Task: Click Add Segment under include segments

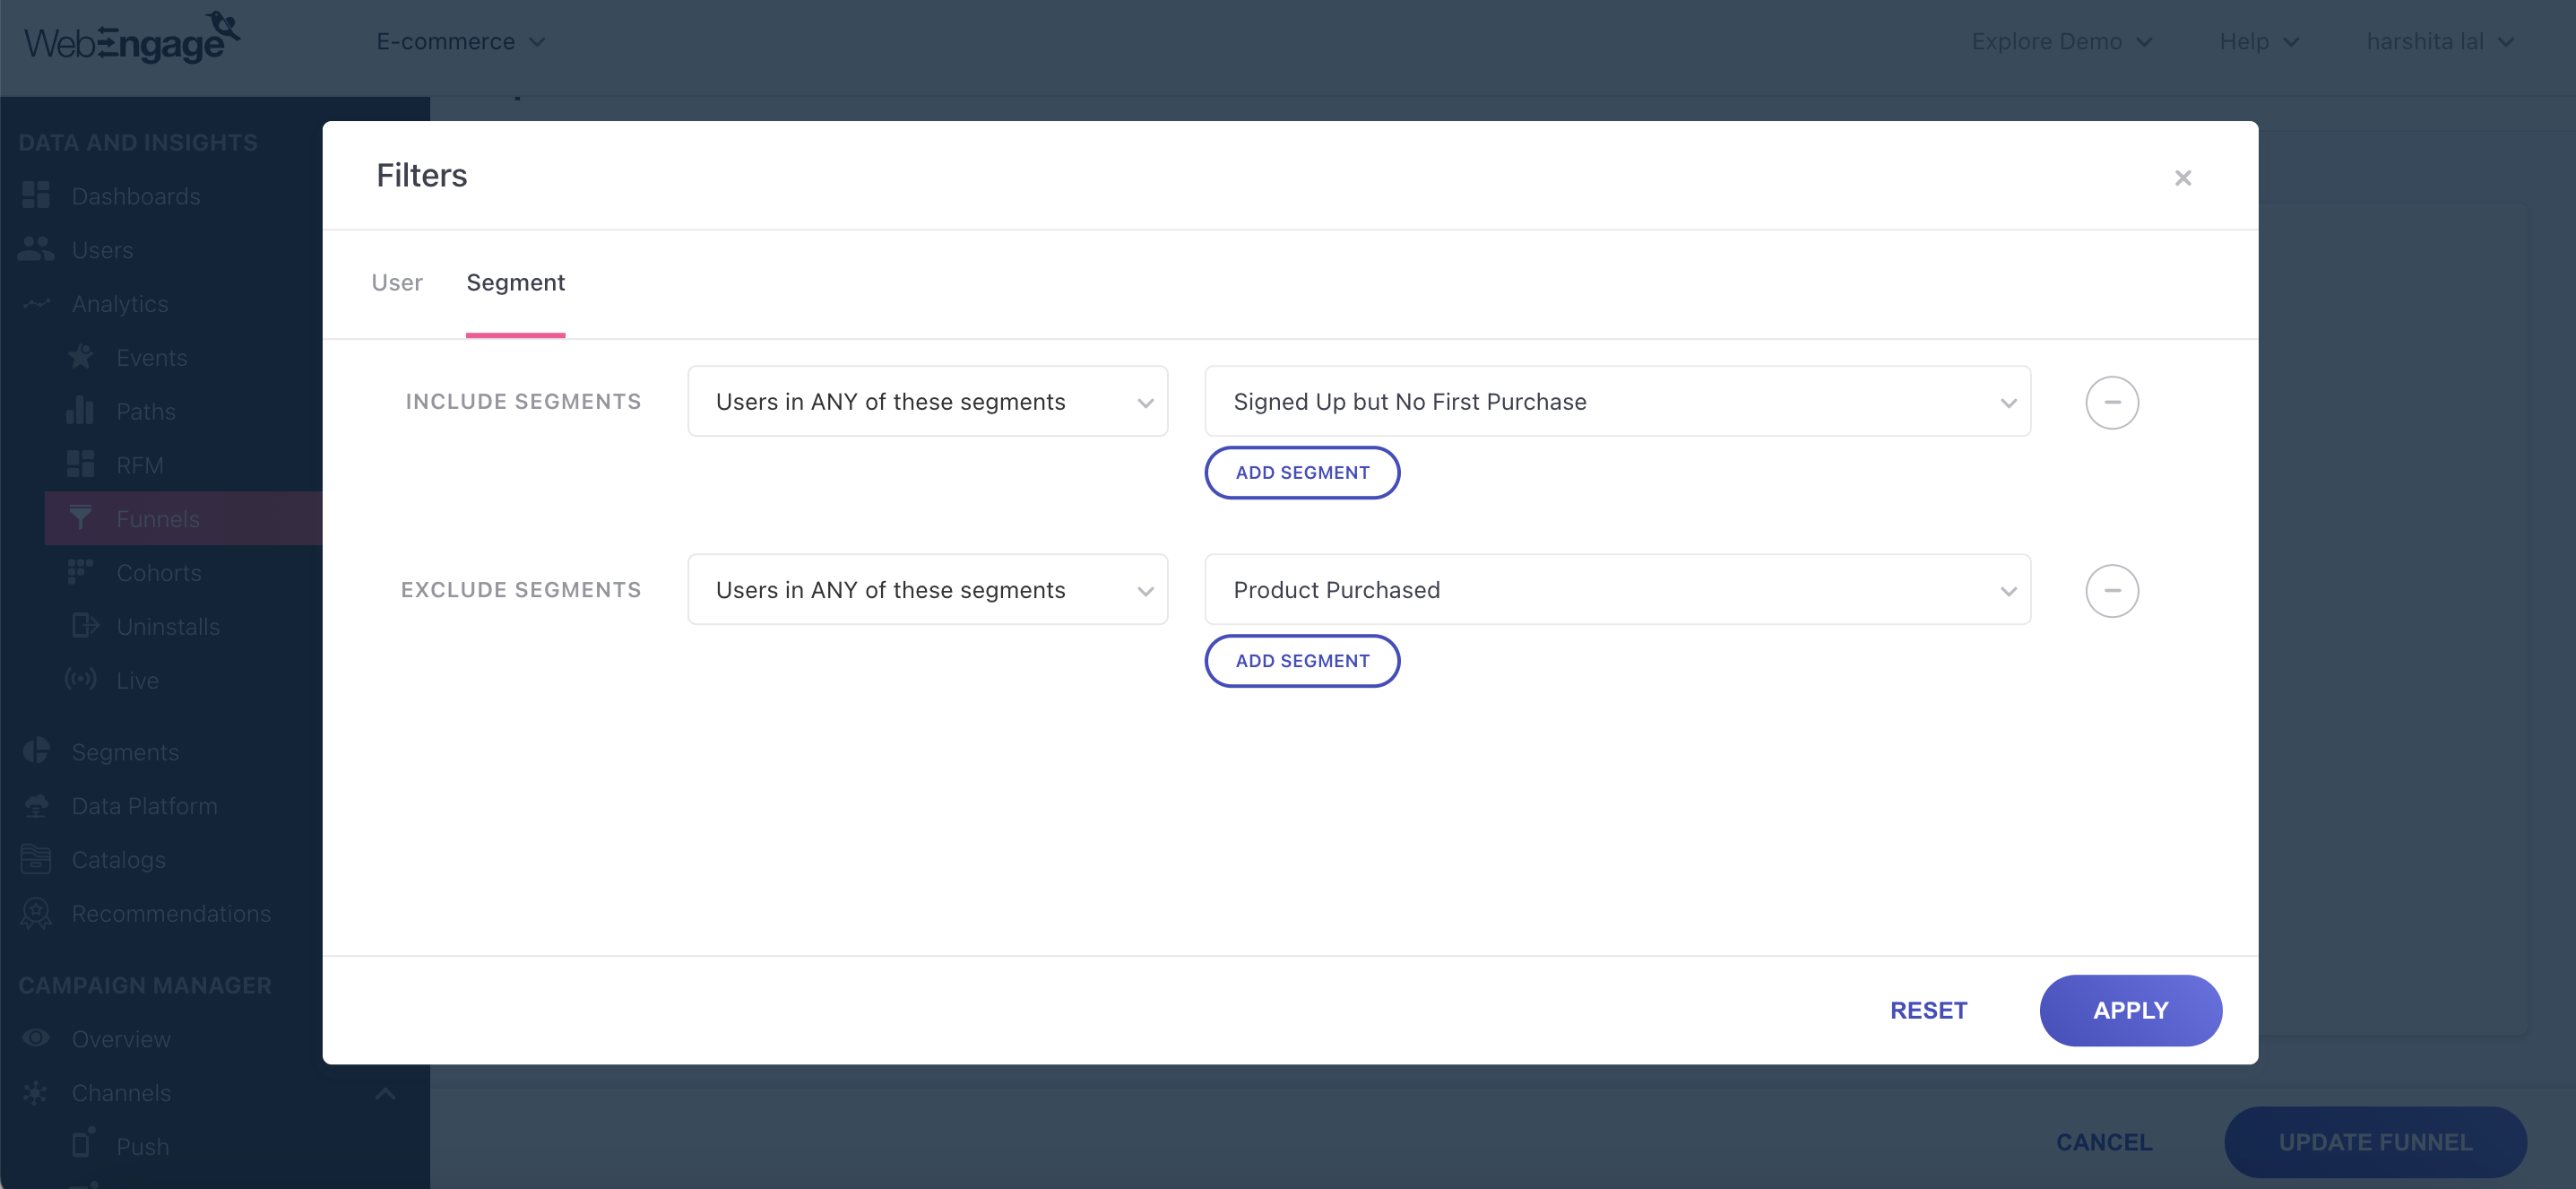Action: [1301, 472]
